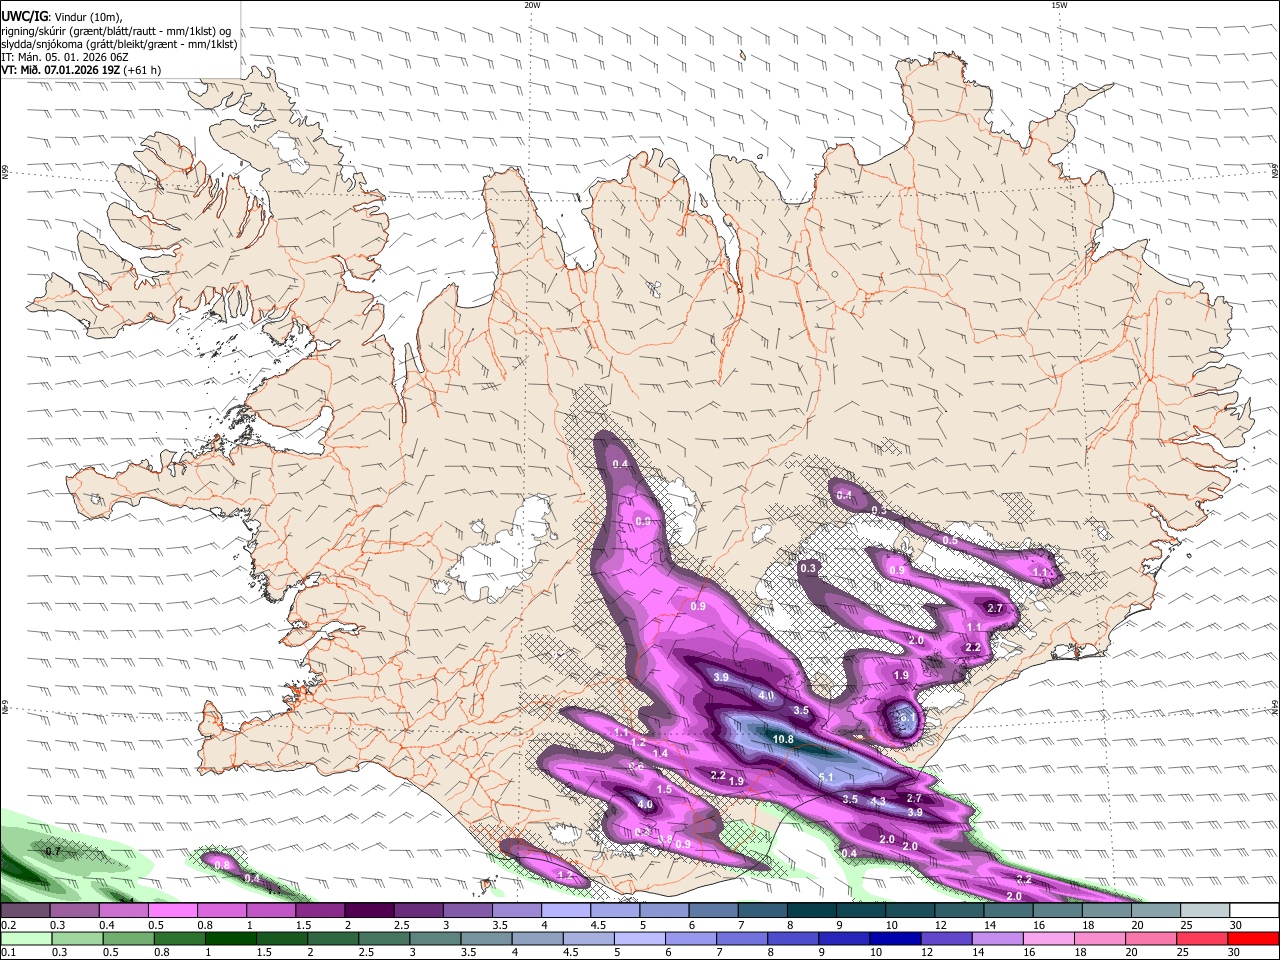Click the 15W longitude label
The height and width of the screenshot is (960, 1280).
(x=1059, y=5)
